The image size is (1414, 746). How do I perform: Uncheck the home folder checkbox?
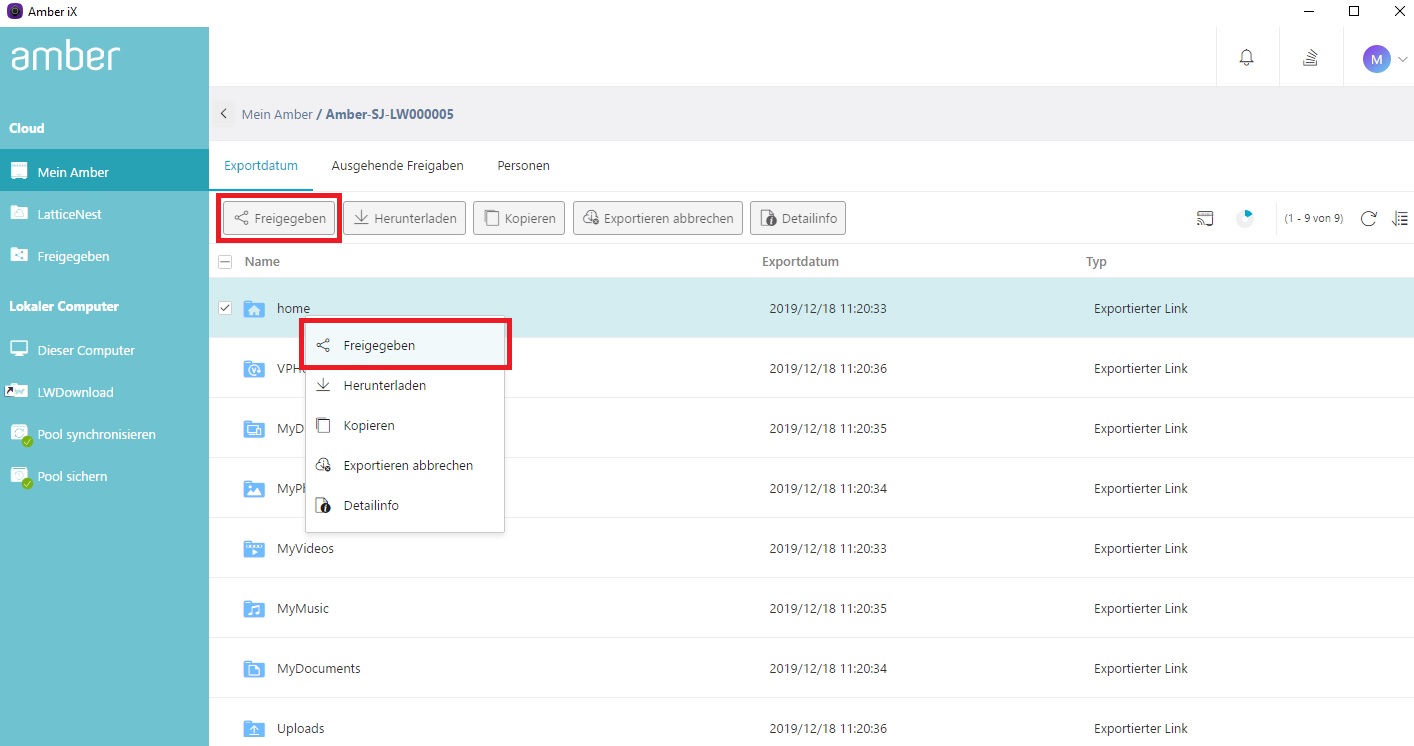225,308
